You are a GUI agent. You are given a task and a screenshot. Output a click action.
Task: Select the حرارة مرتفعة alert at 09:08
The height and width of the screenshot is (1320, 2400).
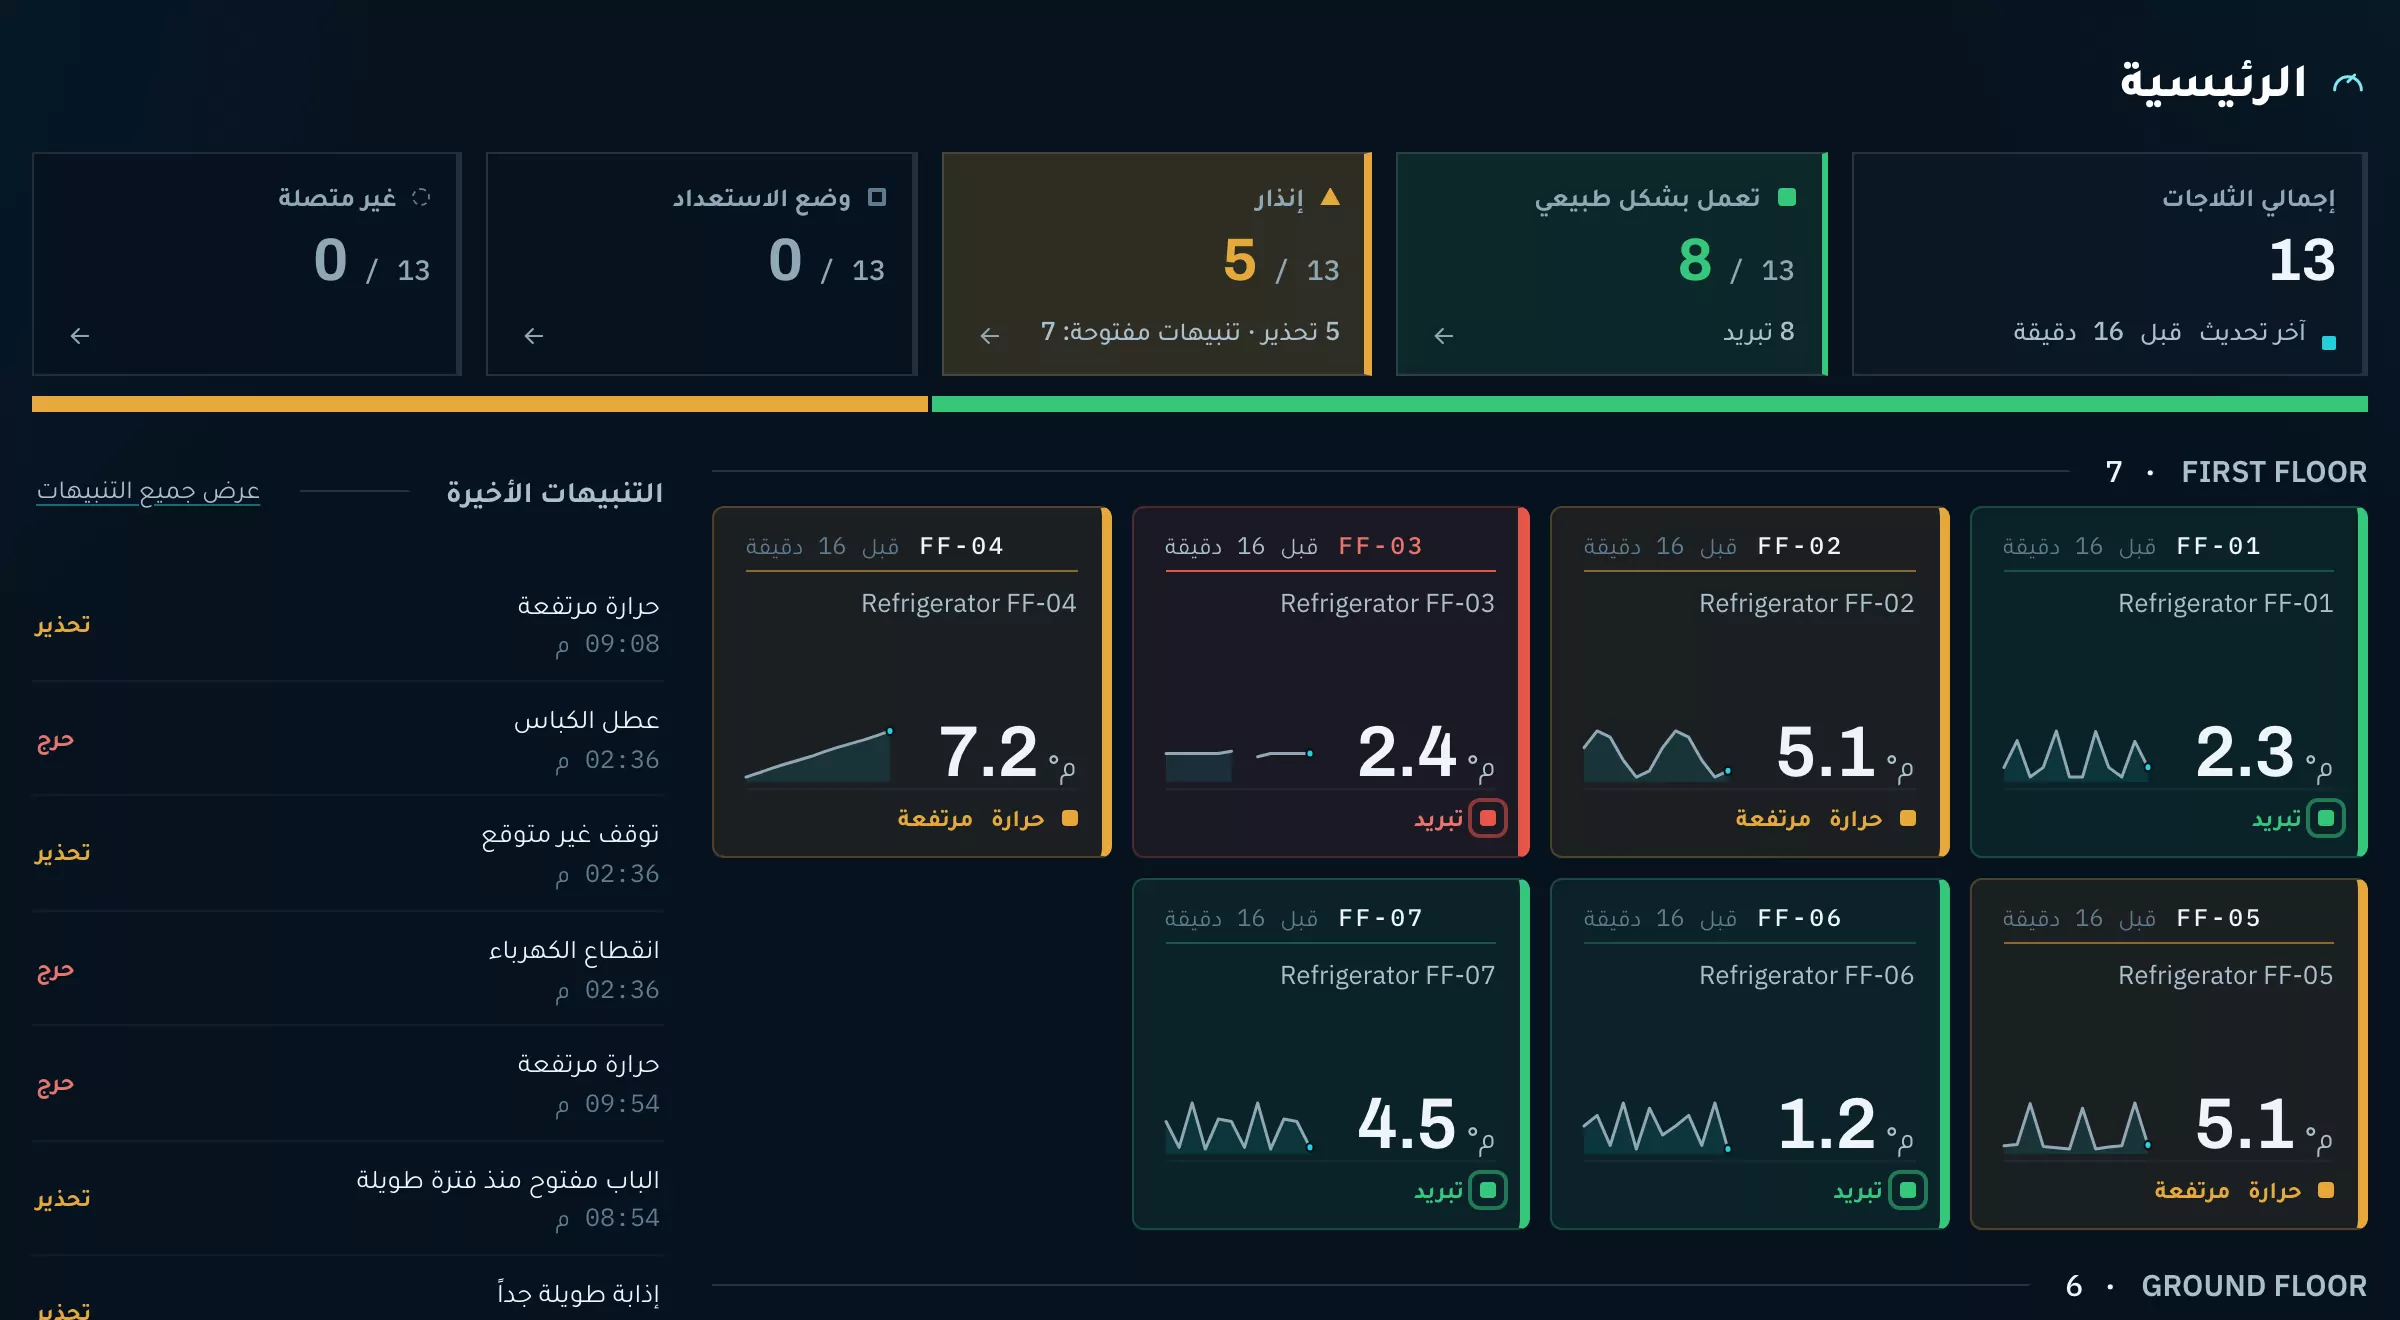click(x=347, y=624)
